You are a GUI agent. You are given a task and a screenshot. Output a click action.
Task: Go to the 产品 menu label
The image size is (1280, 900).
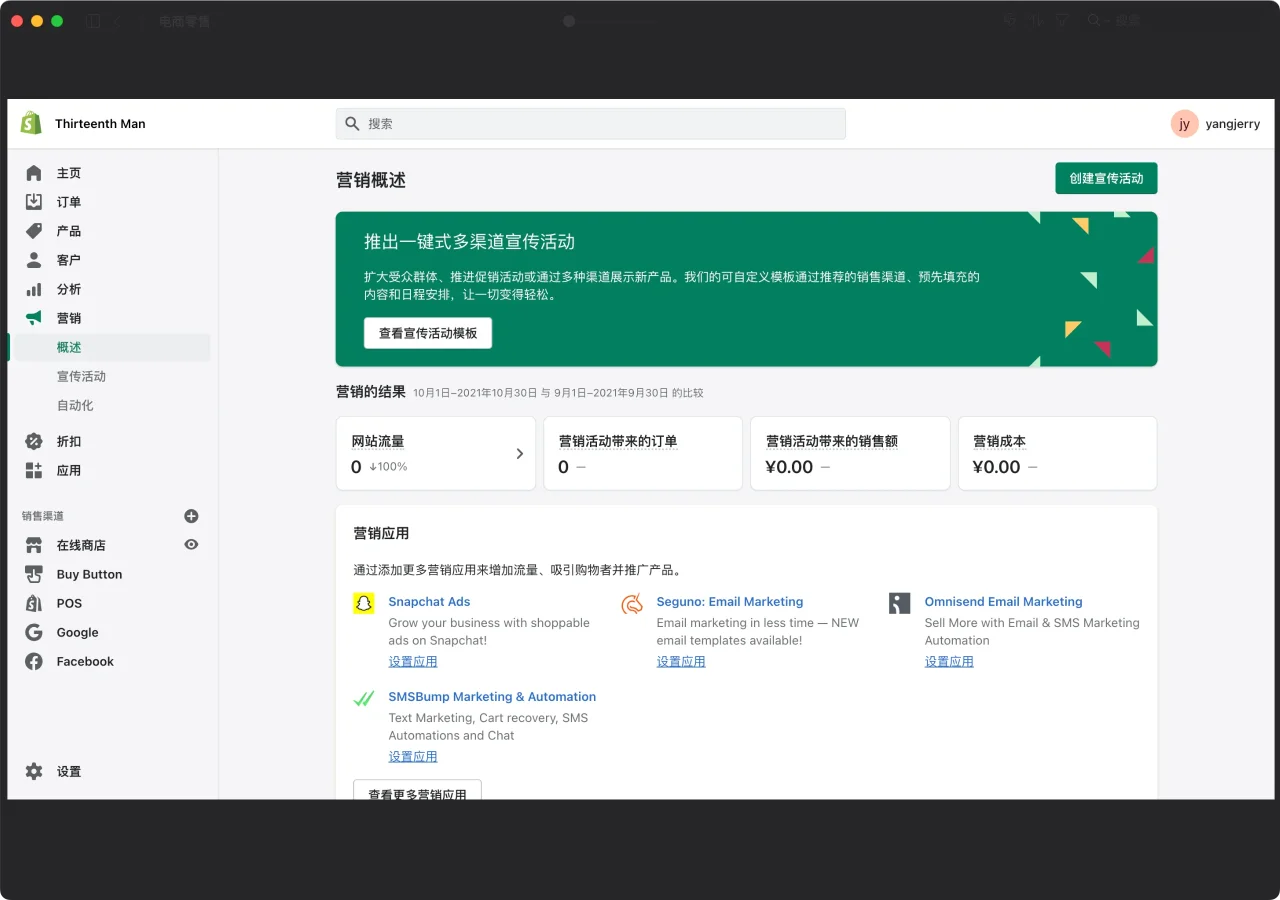[69, 231]
